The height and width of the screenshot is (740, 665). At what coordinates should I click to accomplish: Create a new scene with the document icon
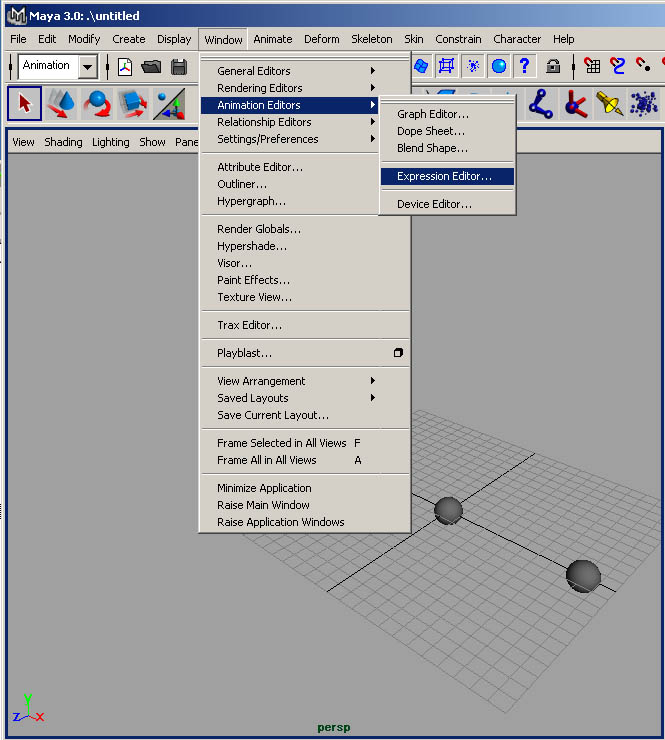click(125, 67)
